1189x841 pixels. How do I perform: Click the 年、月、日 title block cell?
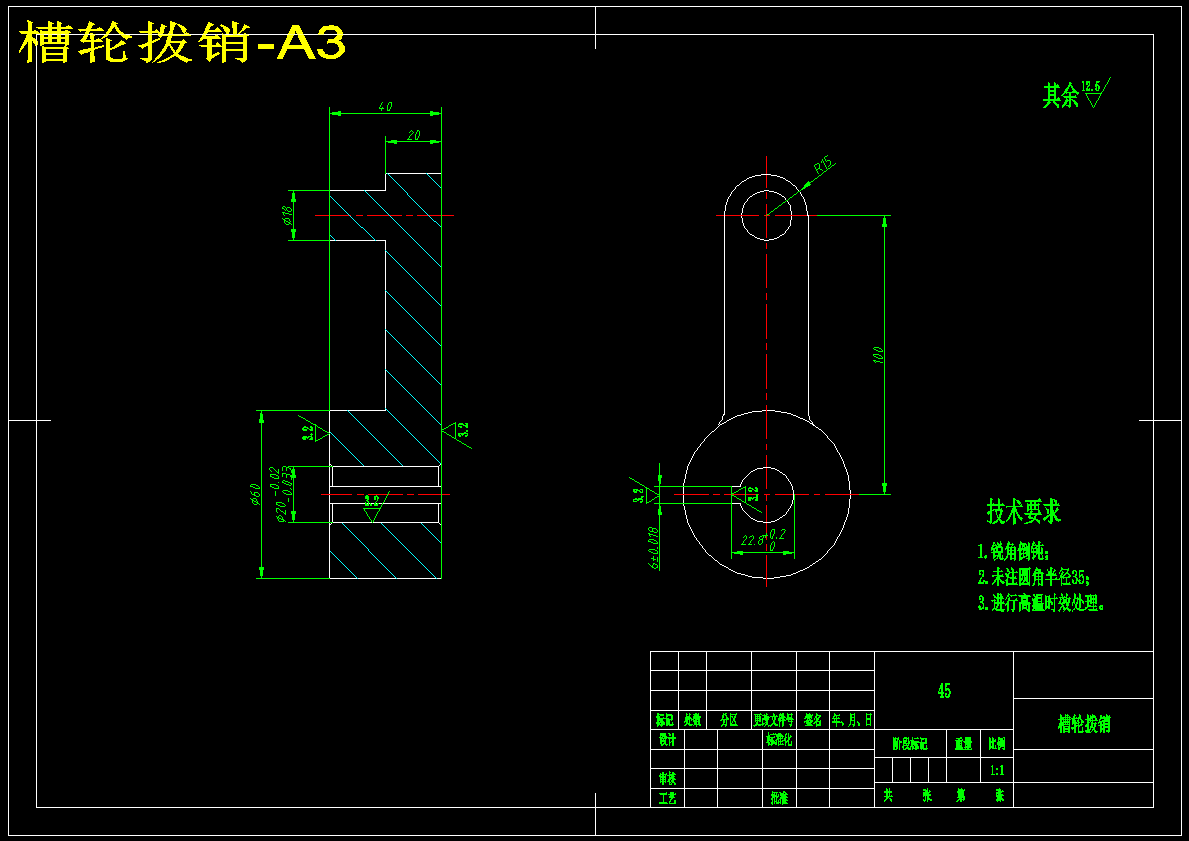pos(852,720)
